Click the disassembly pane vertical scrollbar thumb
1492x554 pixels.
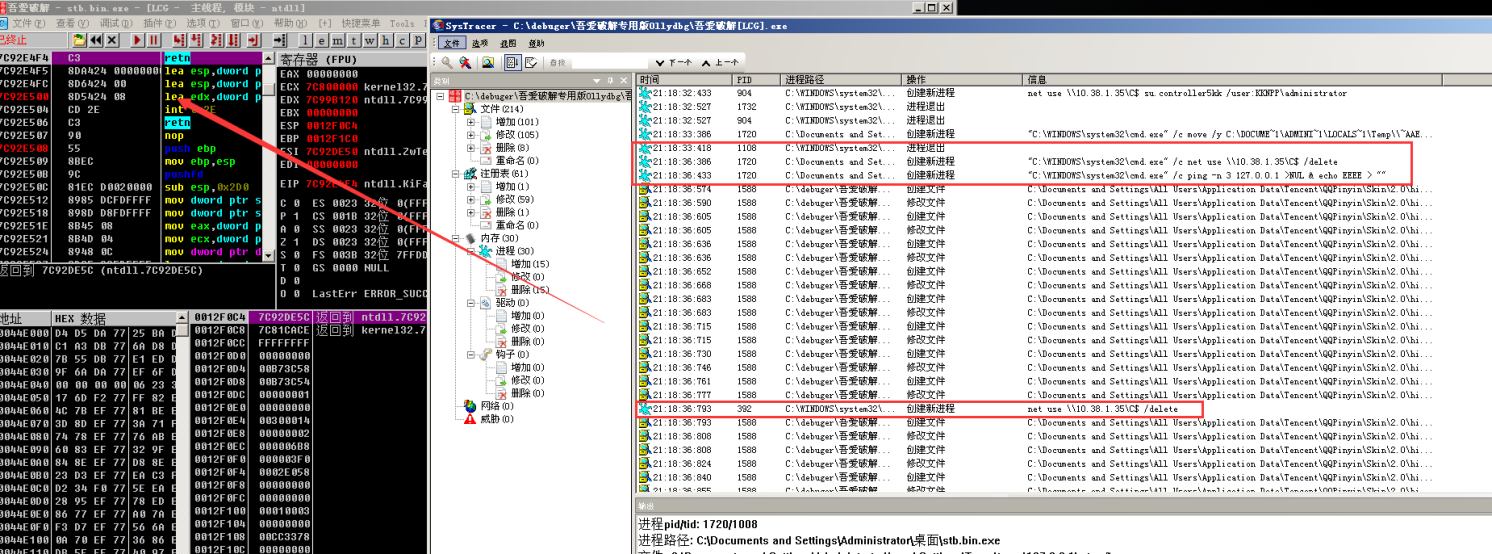coord(268,88)
